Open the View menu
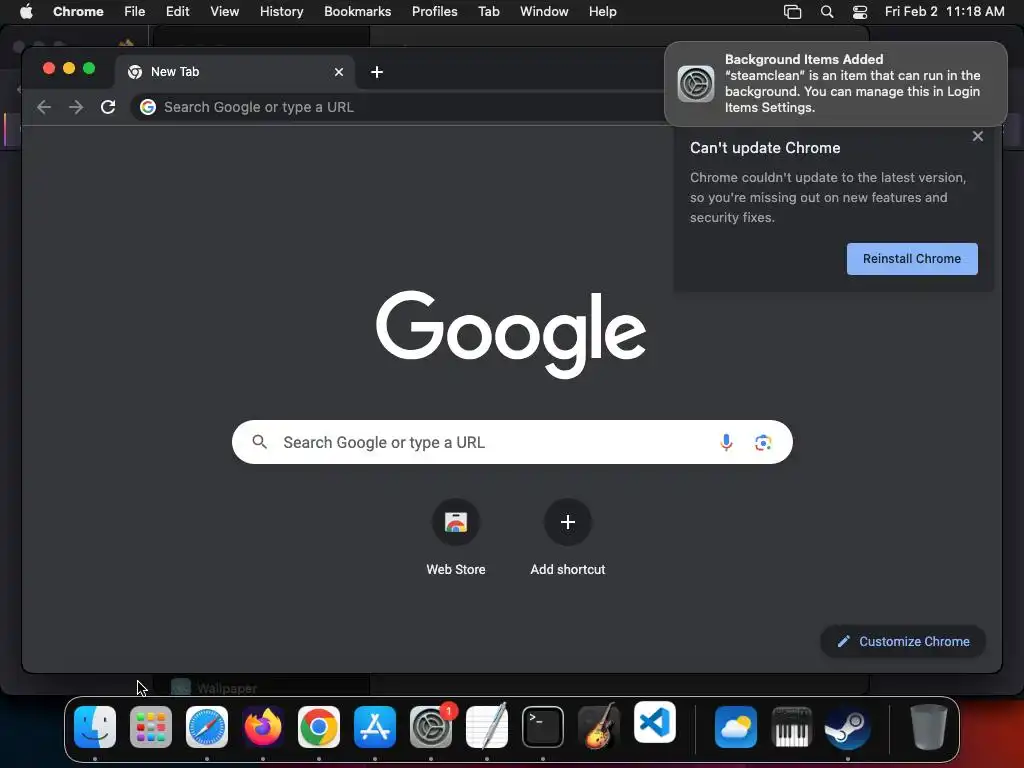The width and height of the screenshot is (1024, 768). pyautogui.click(x=224, y=11)
